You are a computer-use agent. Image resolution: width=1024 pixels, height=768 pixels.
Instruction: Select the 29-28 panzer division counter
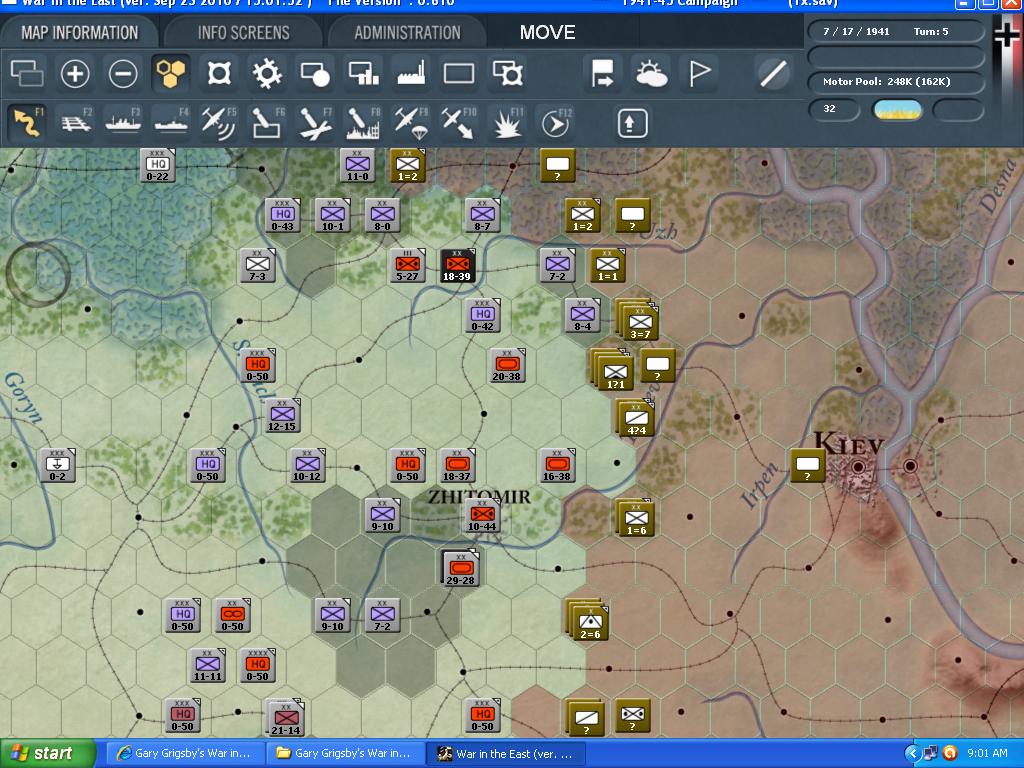click(x=460, y=569)
